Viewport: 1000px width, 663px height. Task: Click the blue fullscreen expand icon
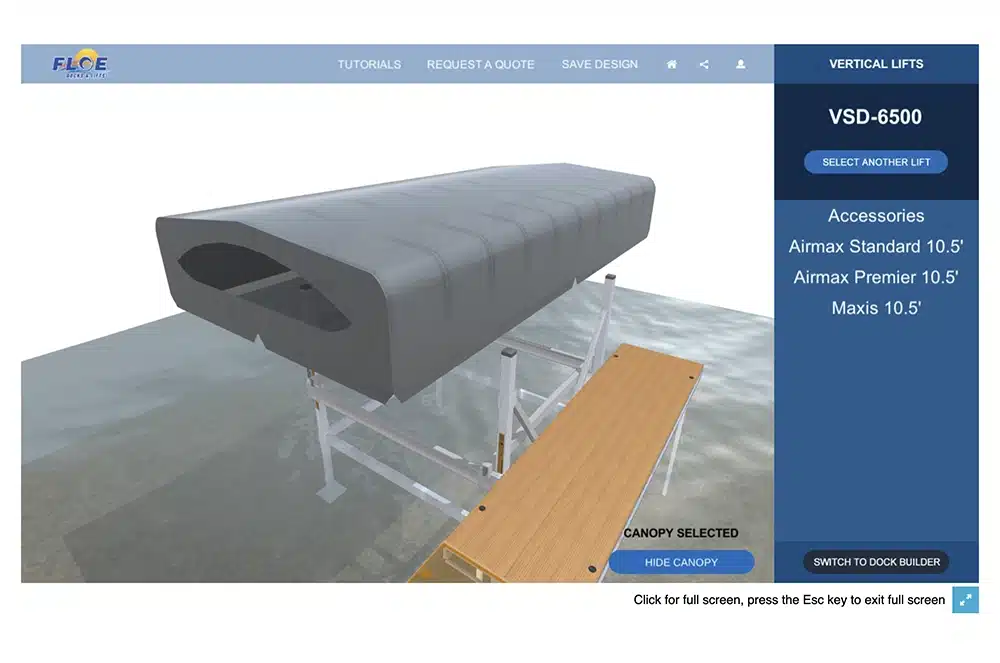965,600
